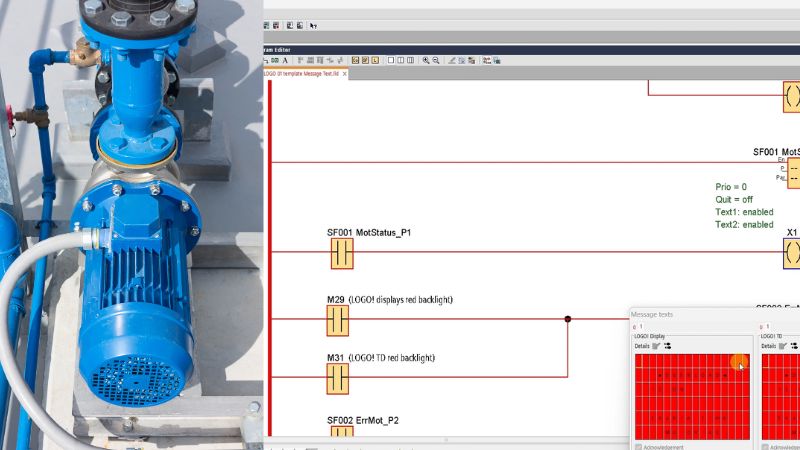The image size is (800, 450).
Task: Click the greyed icon after the pencil
Action: click(x=462, y=61)
